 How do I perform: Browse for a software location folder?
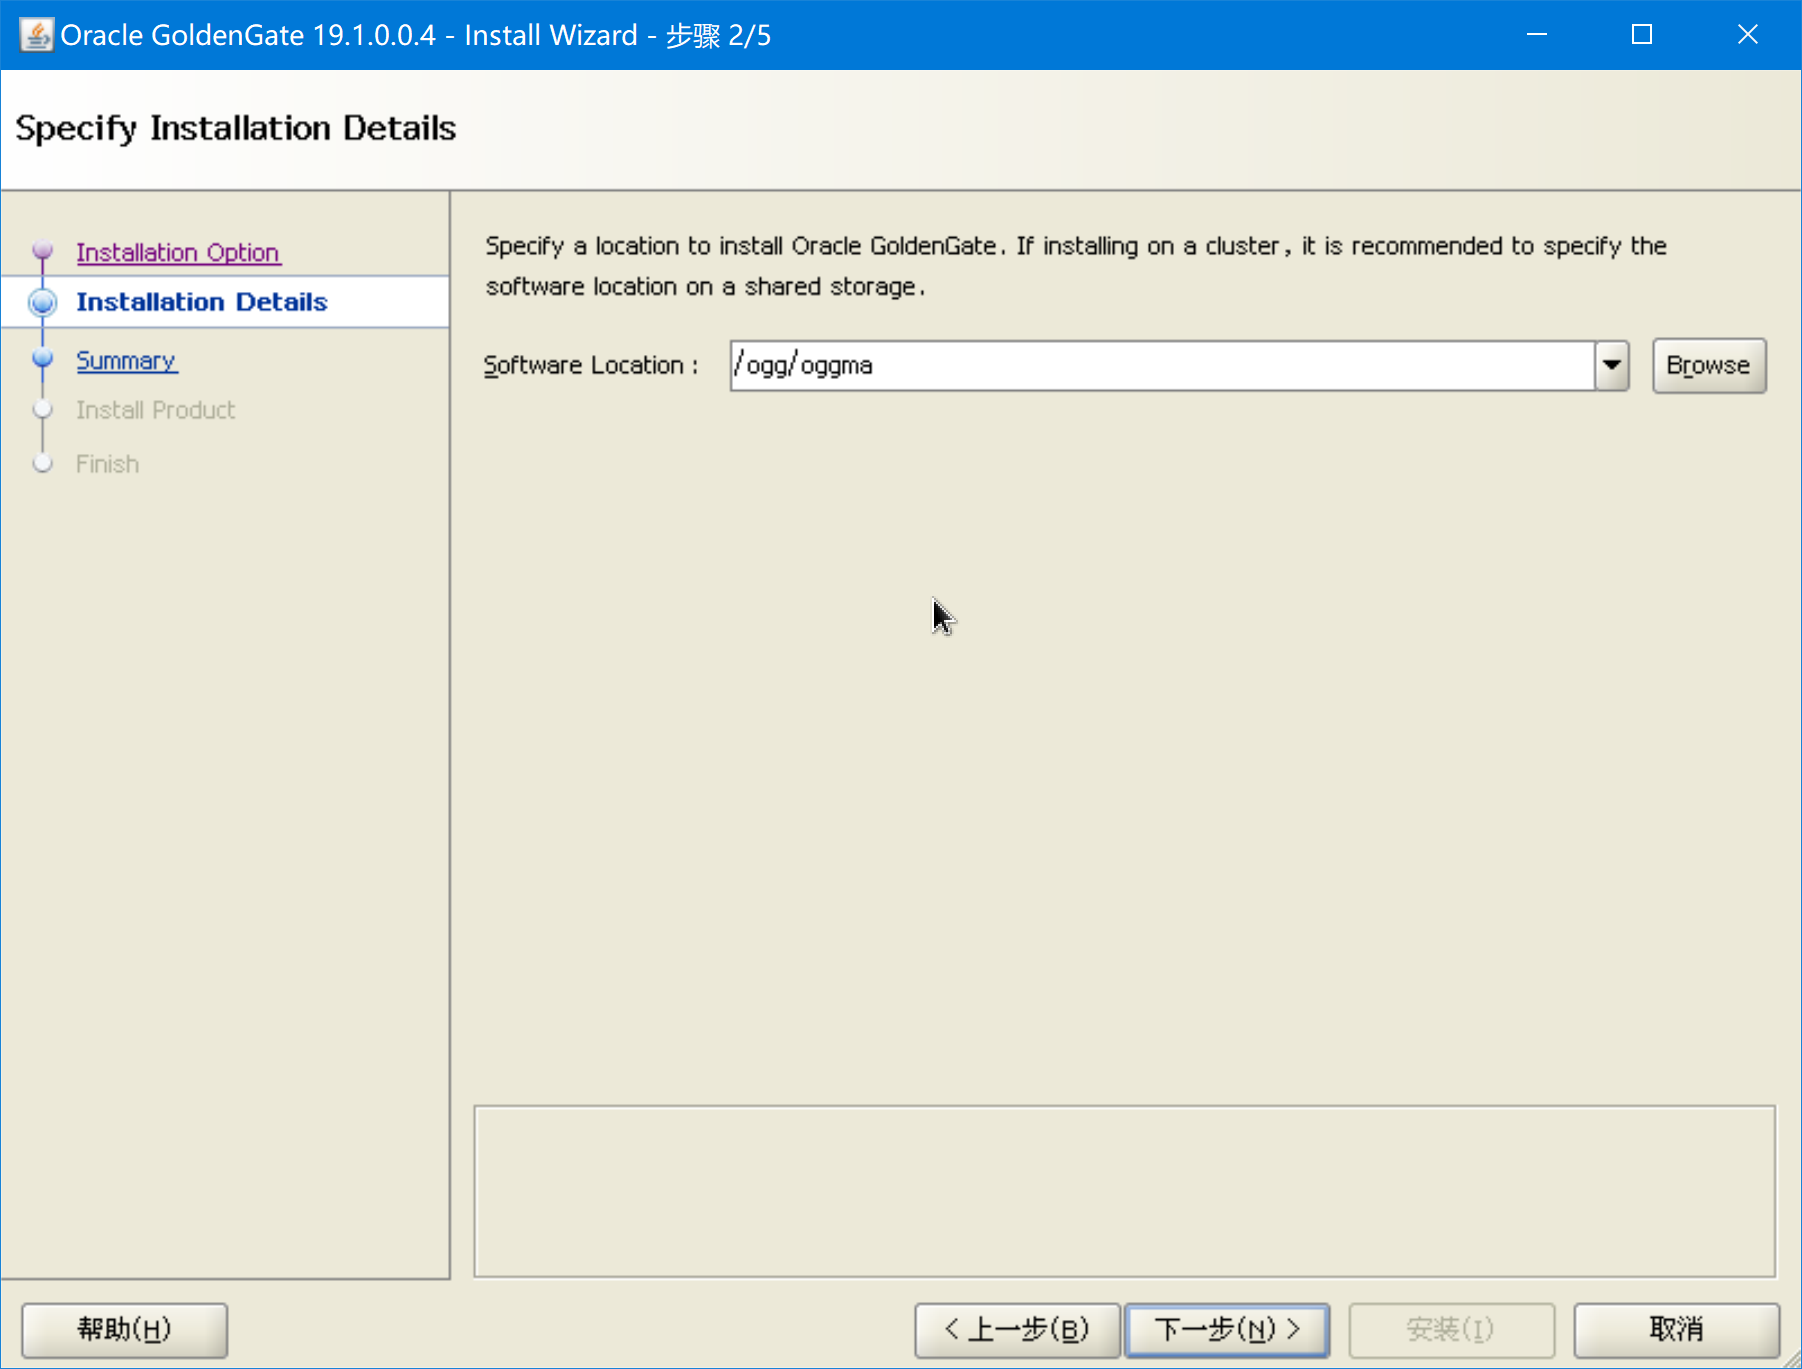click(1709, 366)
